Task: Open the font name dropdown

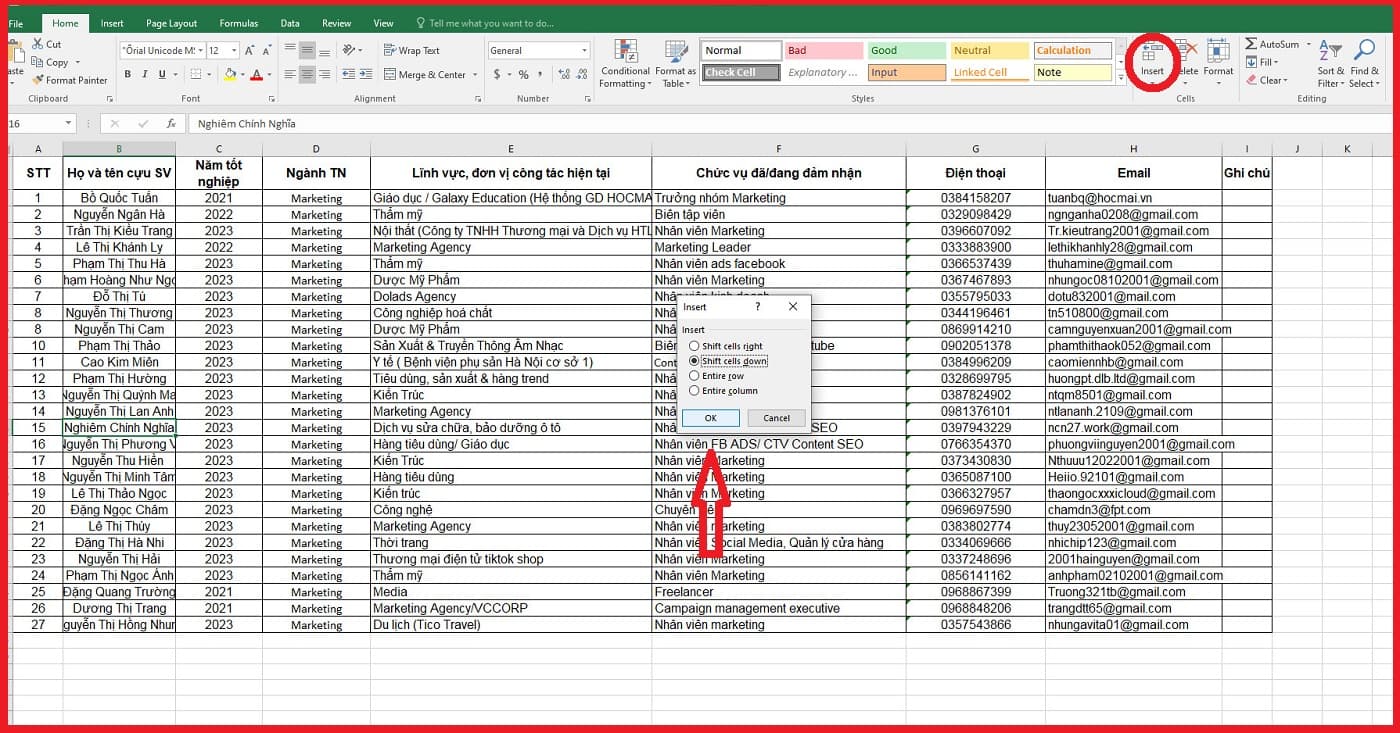Action: click(201, 50)
